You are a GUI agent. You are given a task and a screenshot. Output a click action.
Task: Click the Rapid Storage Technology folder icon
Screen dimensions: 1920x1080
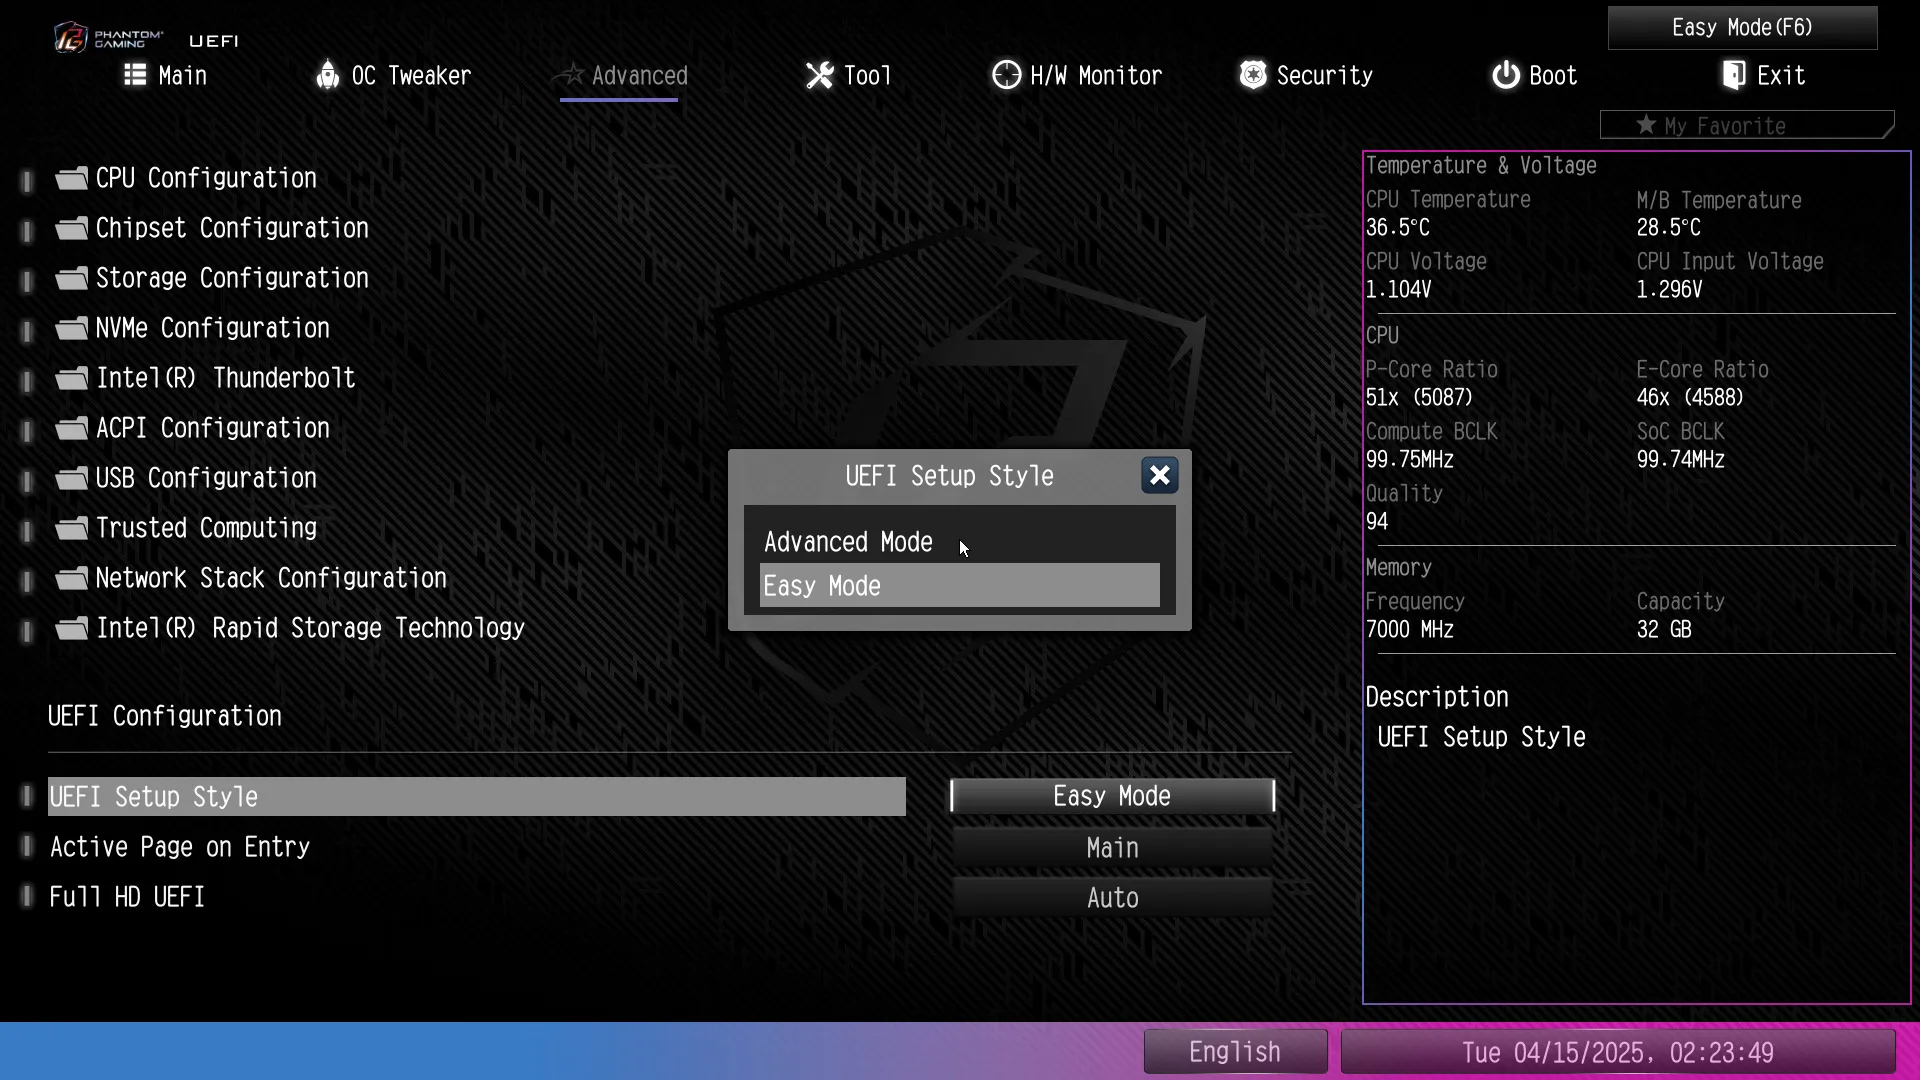[x=71, y=628]
